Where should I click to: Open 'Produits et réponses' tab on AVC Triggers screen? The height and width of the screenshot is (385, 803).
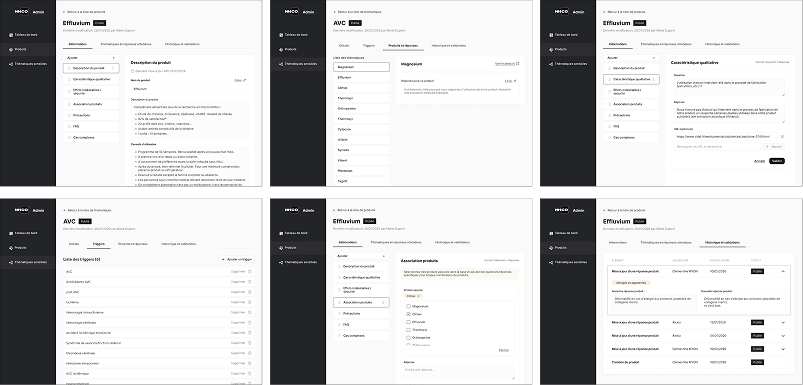(x=133, y=244)
